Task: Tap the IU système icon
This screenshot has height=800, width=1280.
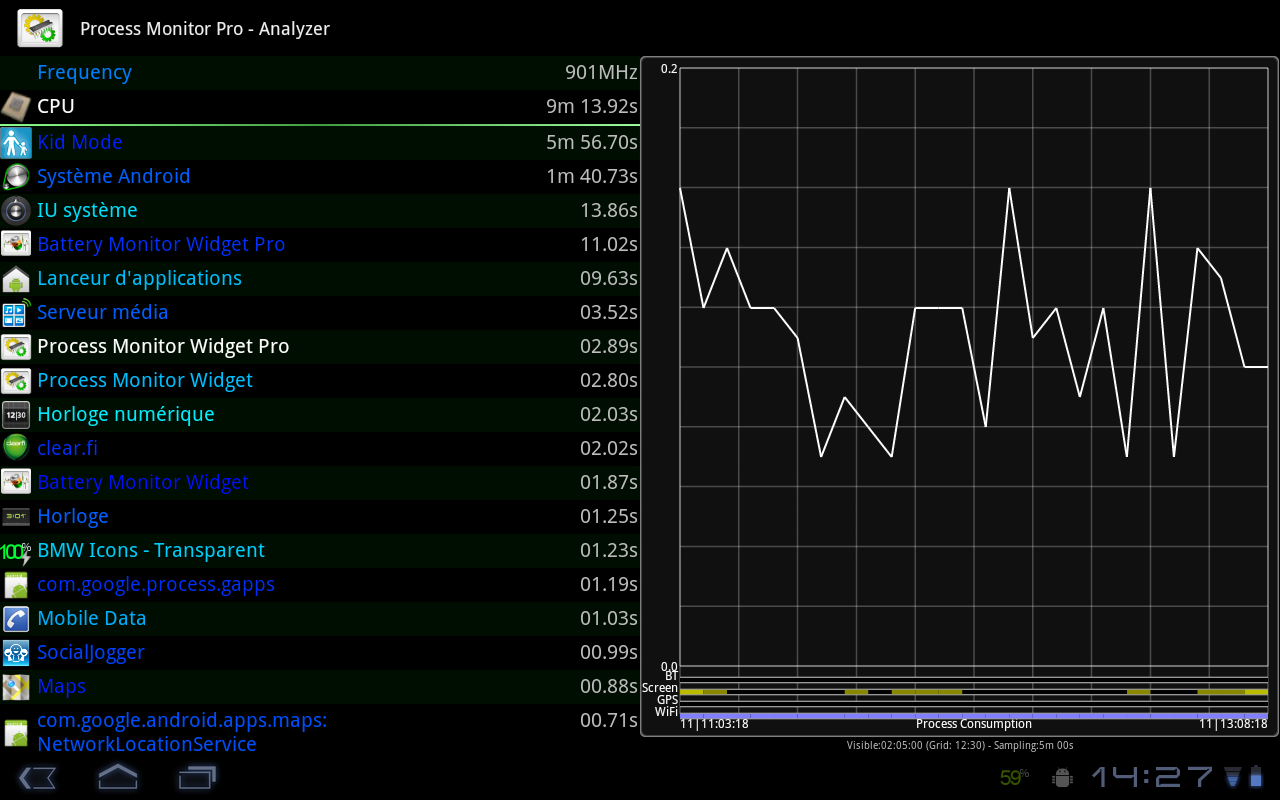Action: pyautogui.click(x=16, y=210)
